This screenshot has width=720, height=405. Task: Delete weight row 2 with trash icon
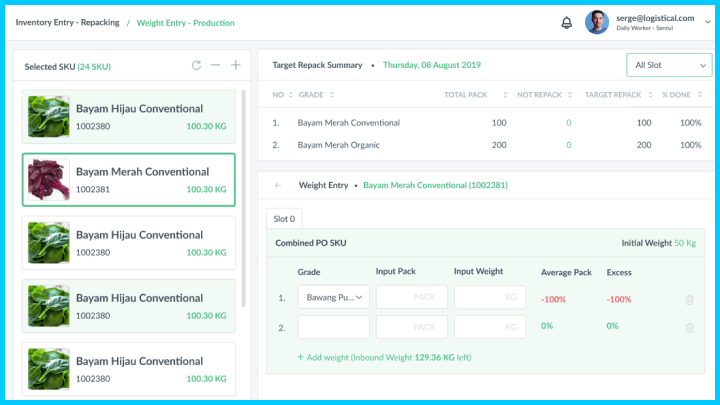pos(689,327)
